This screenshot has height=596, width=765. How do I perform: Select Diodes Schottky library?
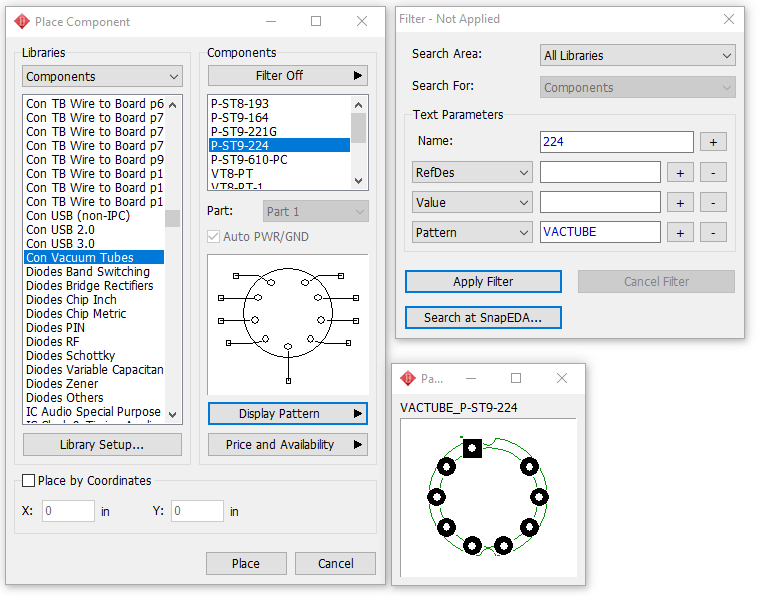coord(94,356)
